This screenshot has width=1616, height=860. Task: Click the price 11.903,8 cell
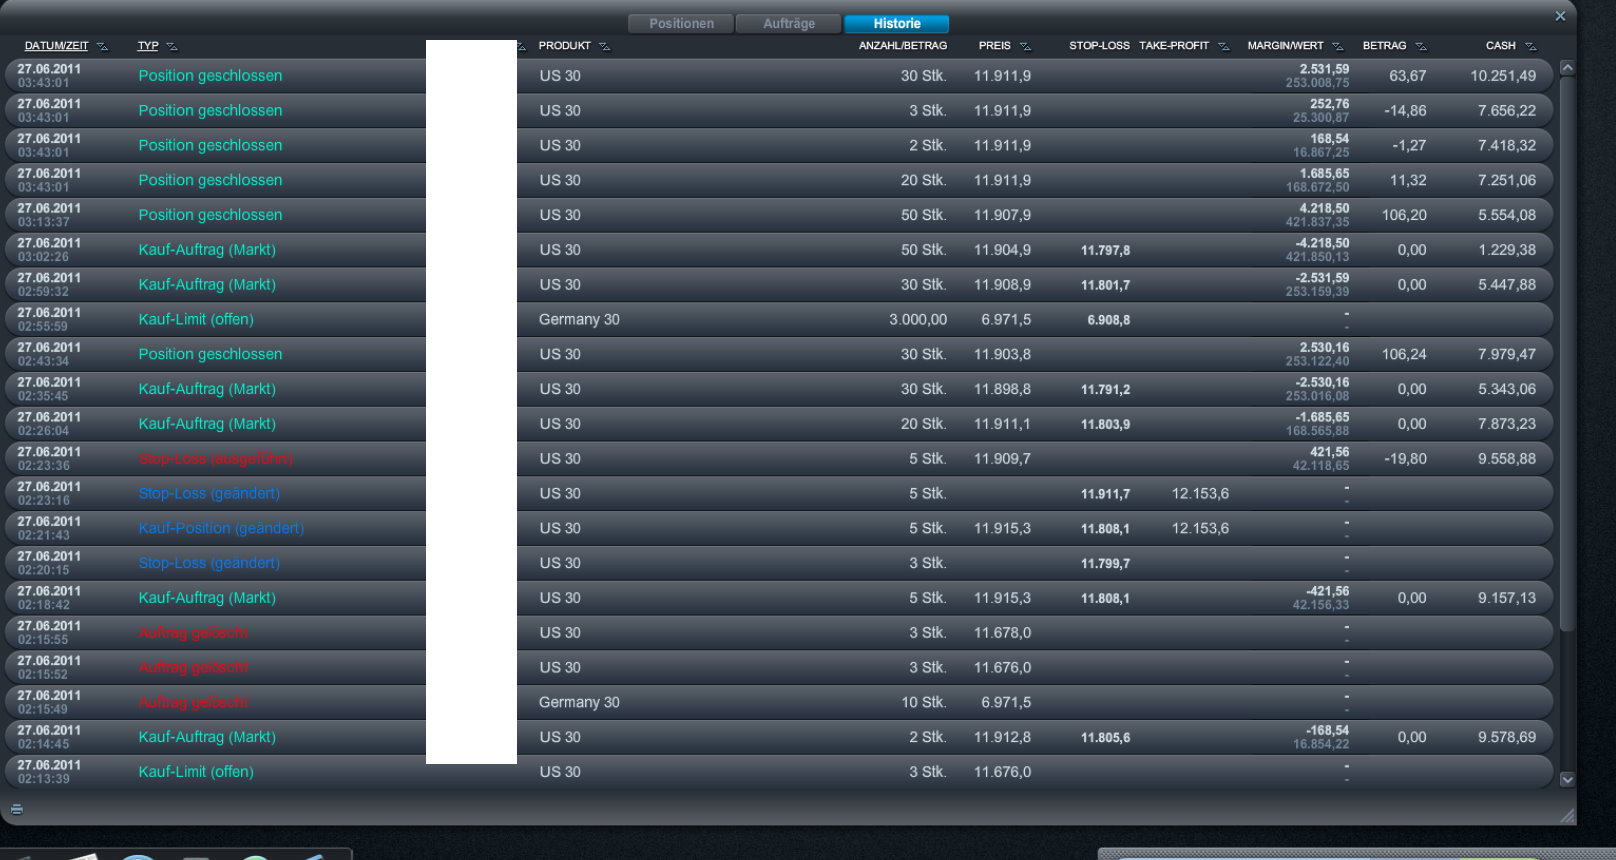[x=1002, y=354]
